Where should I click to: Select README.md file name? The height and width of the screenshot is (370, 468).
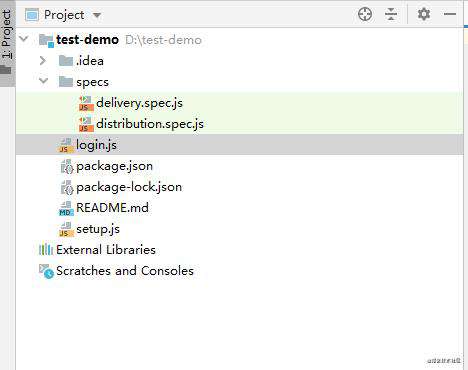point(112,208)
